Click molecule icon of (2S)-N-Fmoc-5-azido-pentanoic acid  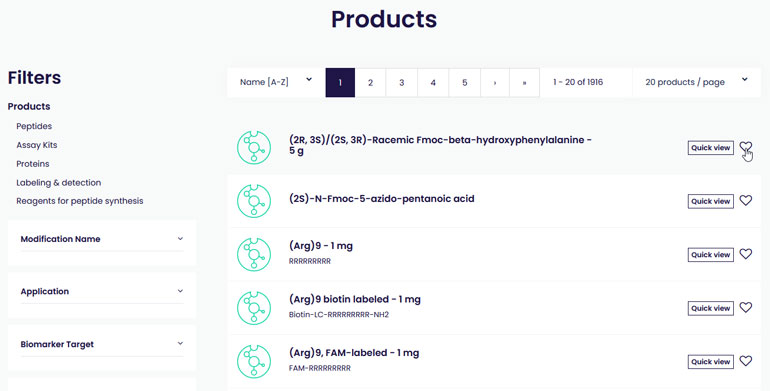pos(254,201)
